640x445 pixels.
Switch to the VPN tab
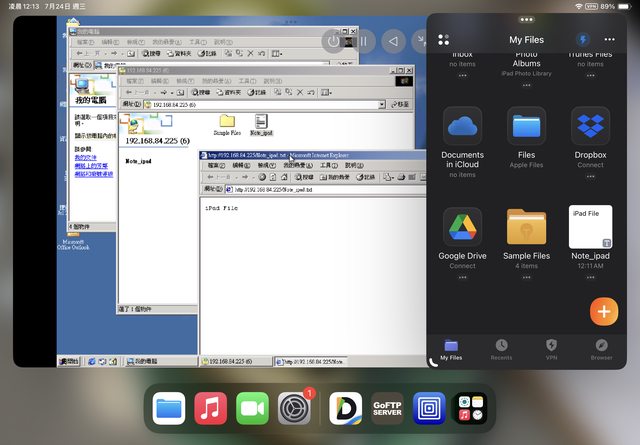(551, 348)
